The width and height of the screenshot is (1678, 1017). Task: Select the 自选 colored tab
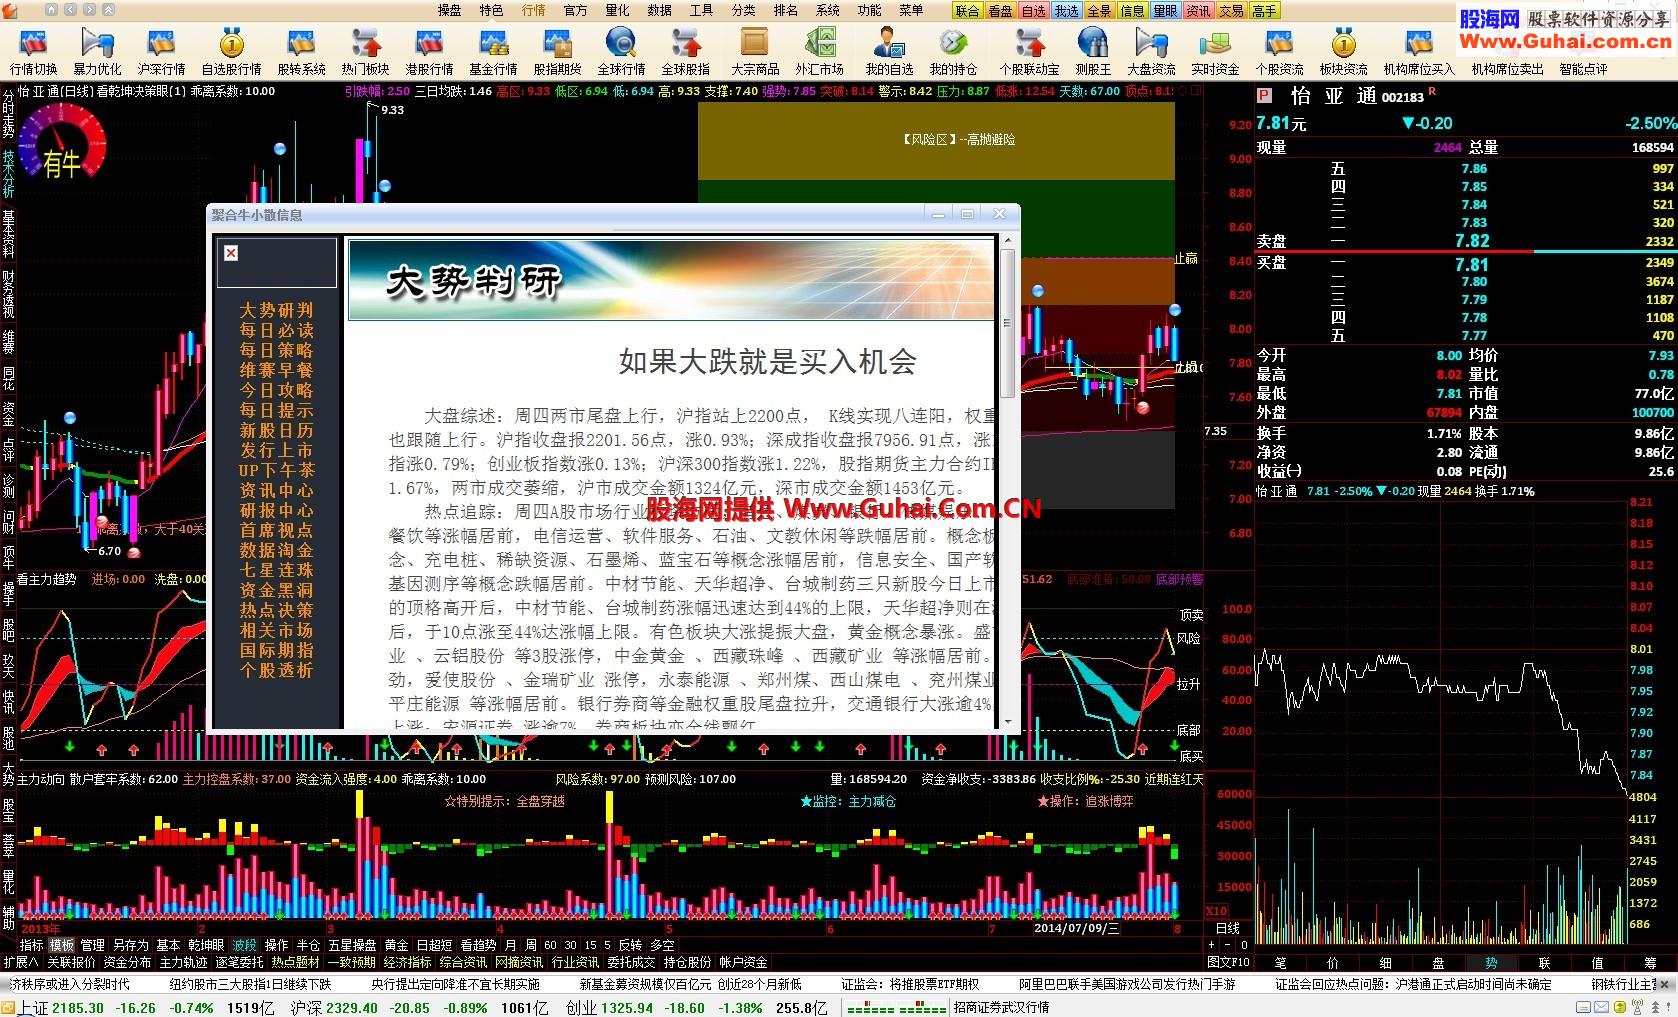(x=1034, y=11)
